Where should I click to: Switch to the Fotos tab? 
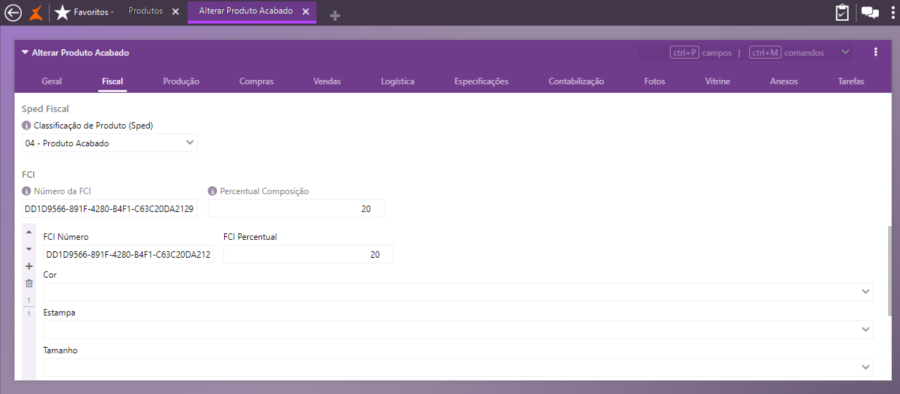[x=654, y=82]
